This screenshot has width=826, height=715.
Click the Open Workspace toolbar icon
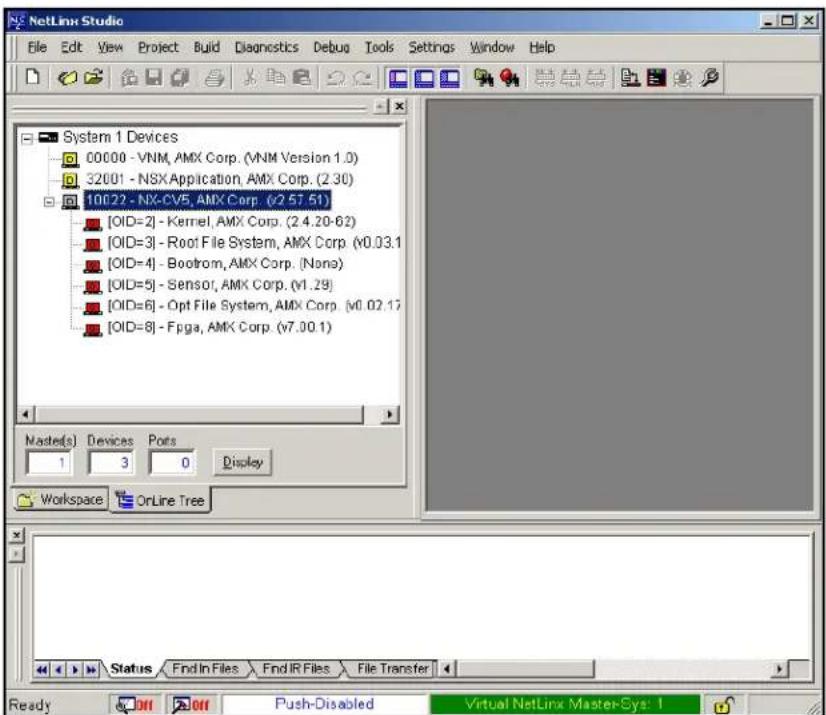(x=67, y=78)
